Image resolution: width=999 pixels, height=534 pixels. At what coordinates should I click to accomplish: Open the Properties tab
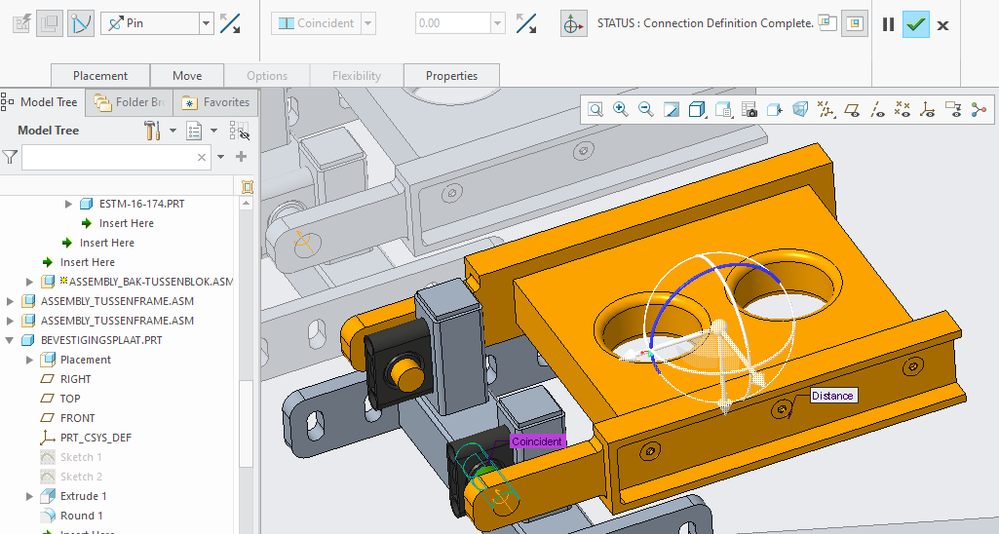point(451,76)
